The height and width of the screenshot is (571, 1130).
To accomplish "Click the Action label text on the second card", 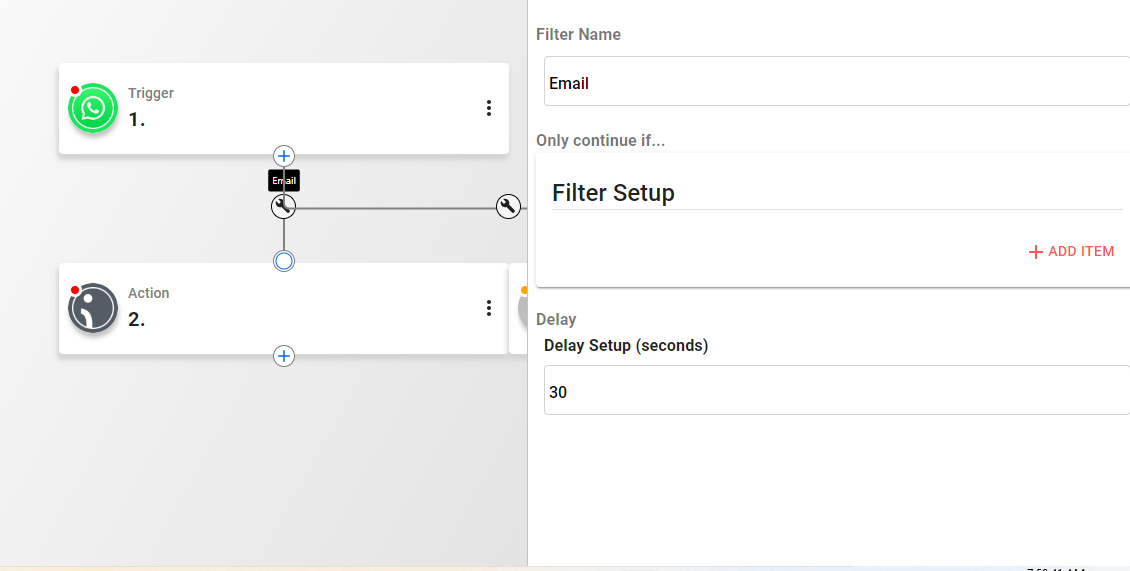I will (148, 293).
